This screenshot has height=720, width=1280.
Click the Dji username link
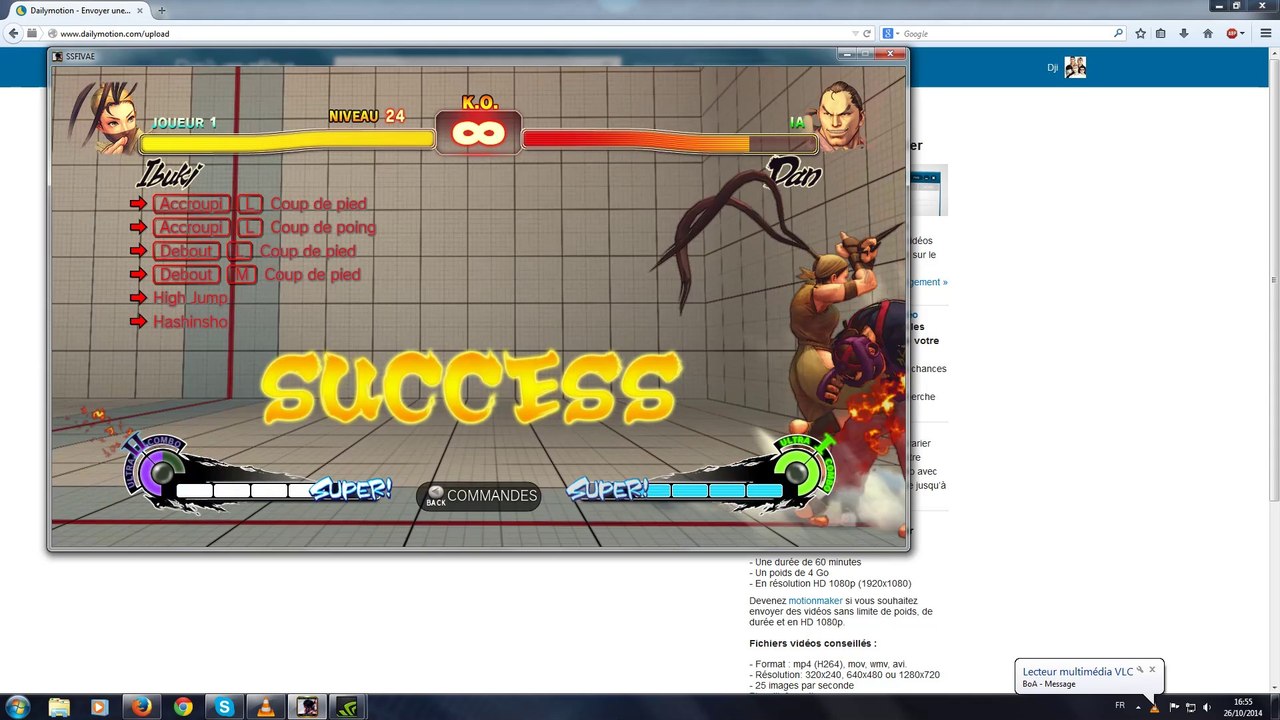tap(1052, 68)
